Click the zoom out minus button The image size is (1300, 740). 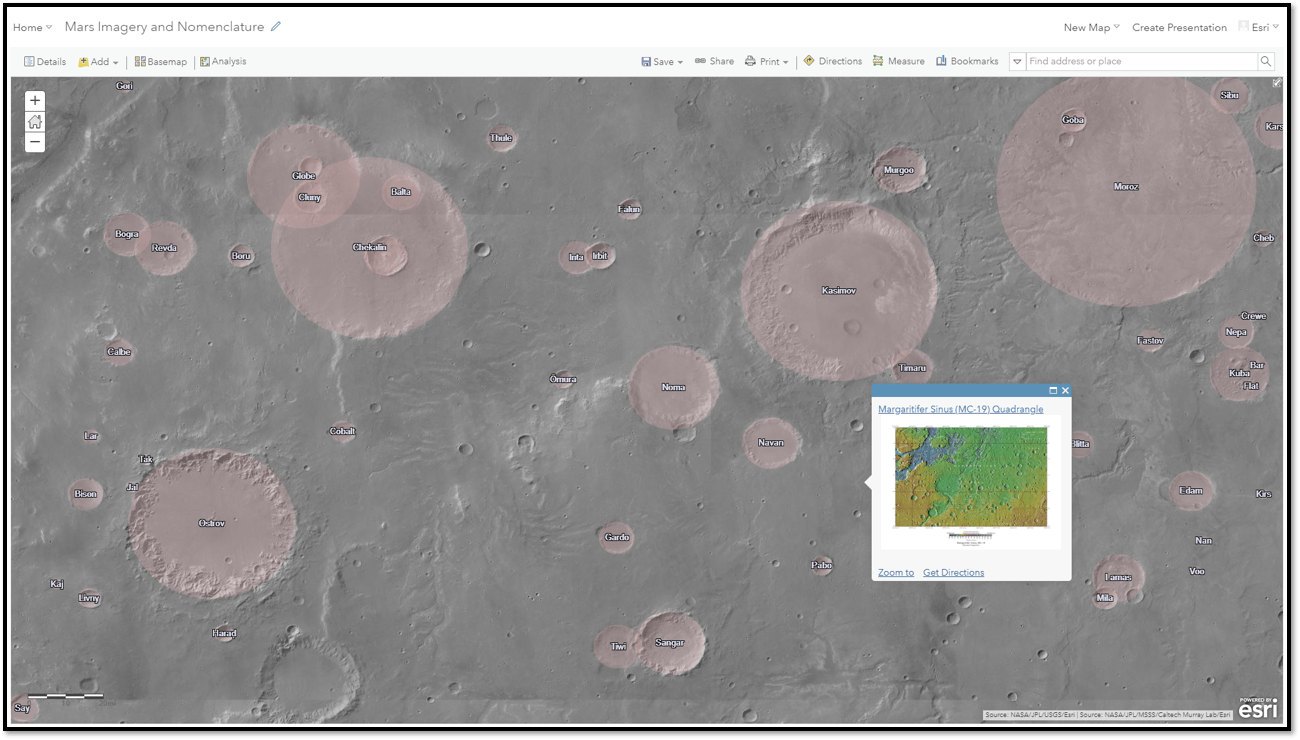(35, 142)
